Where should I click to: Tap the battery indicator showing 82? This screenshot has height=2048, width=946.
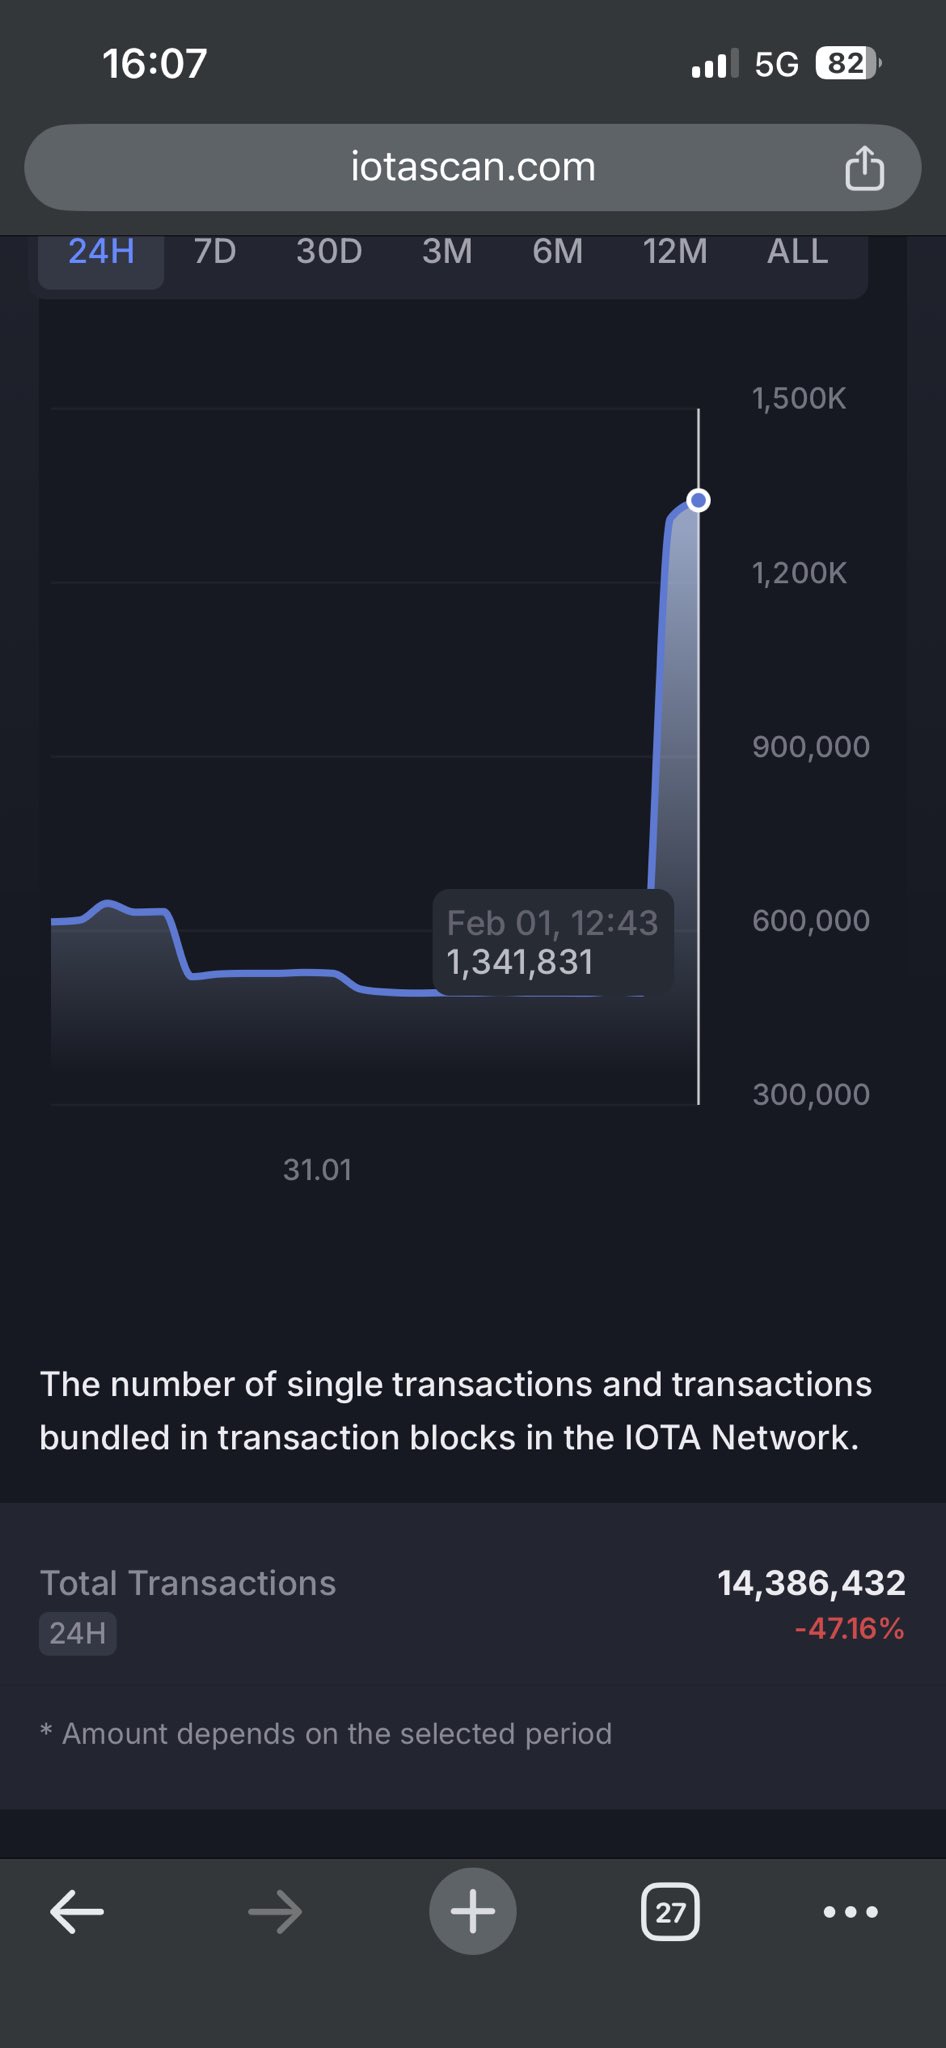[x=847, y=64]
